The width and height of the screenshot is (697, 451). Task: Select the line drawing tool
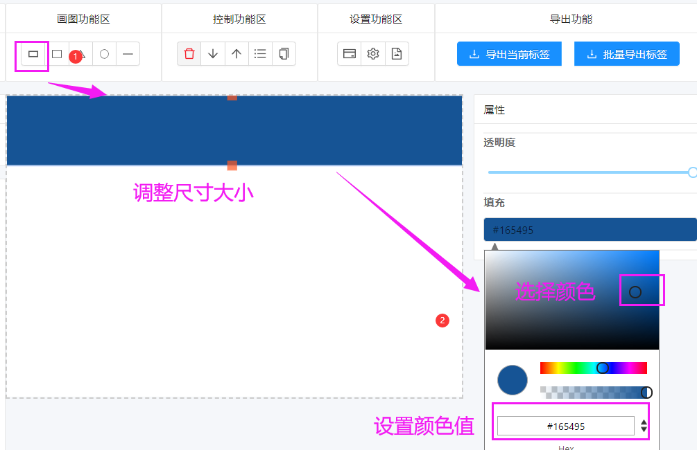(128, 54)
